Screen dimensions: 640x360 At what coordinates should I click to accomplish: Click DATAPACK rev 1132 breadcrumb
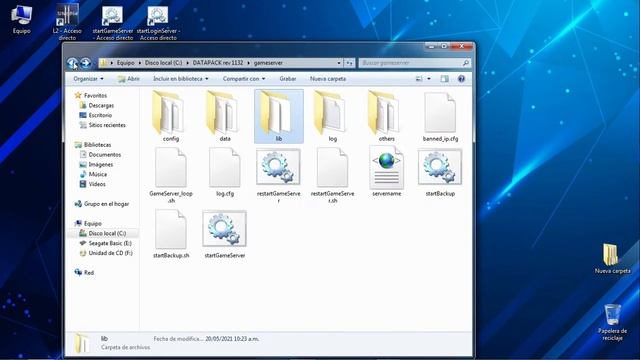point(218,63)
